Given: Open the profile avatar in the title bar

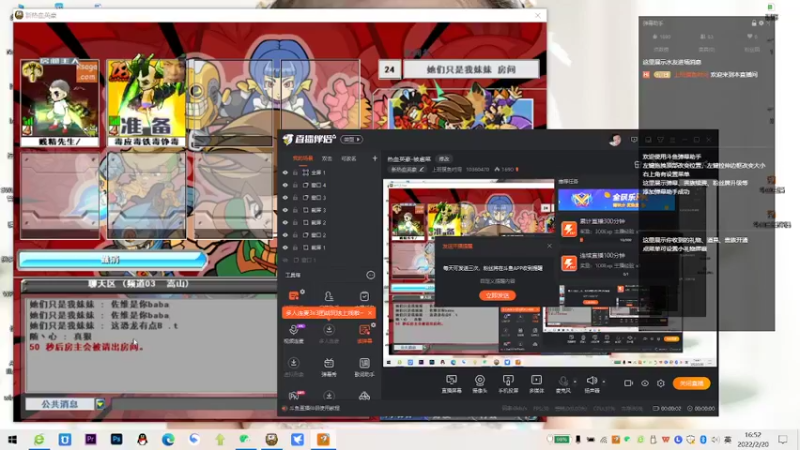Looking at the screenshot, I should [615, 140].
